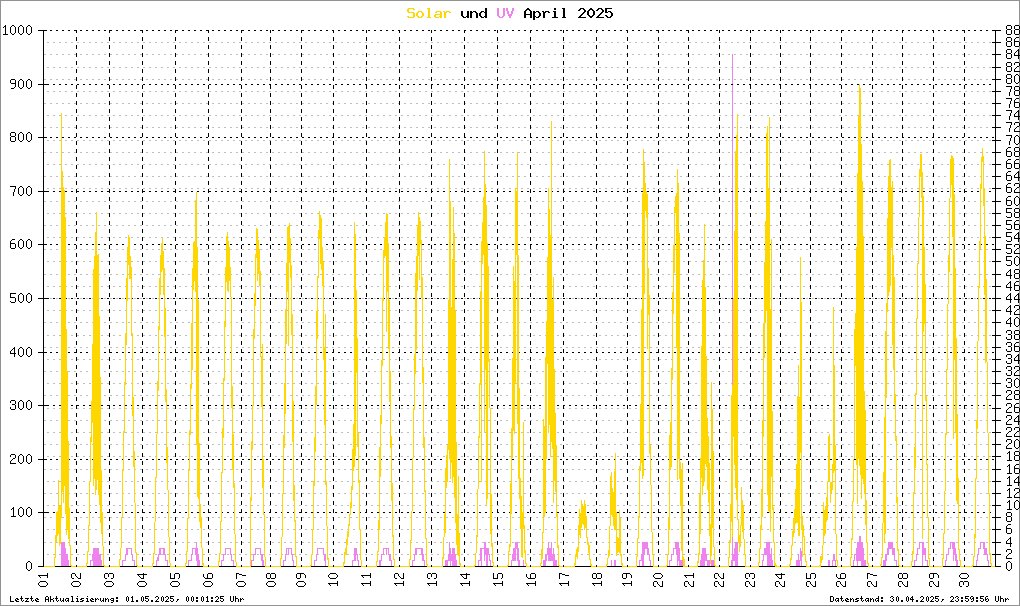Click the yellow "Solar" legend word in title
Screen dimensions: 1020x606
428,13
